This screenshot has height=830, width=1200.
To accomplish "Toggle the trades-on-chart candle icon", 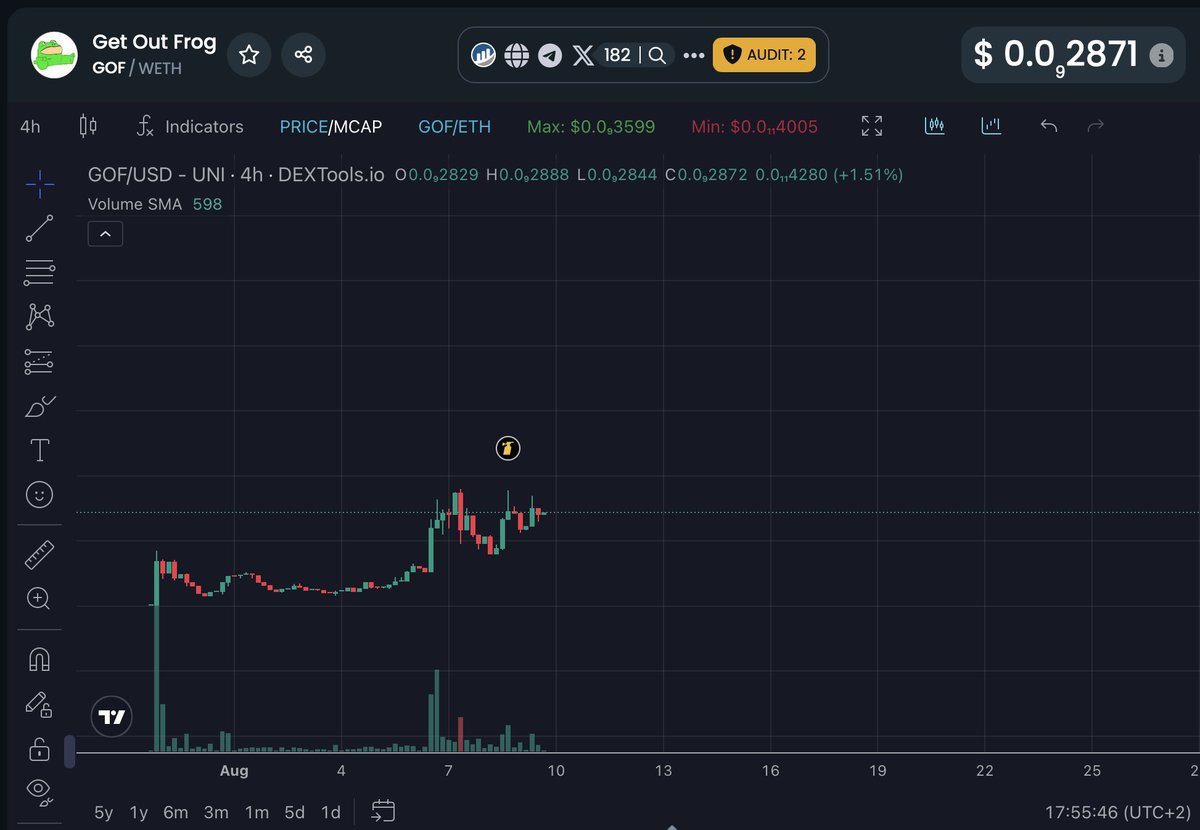I will pyautogui.click(x=935, y=126).
